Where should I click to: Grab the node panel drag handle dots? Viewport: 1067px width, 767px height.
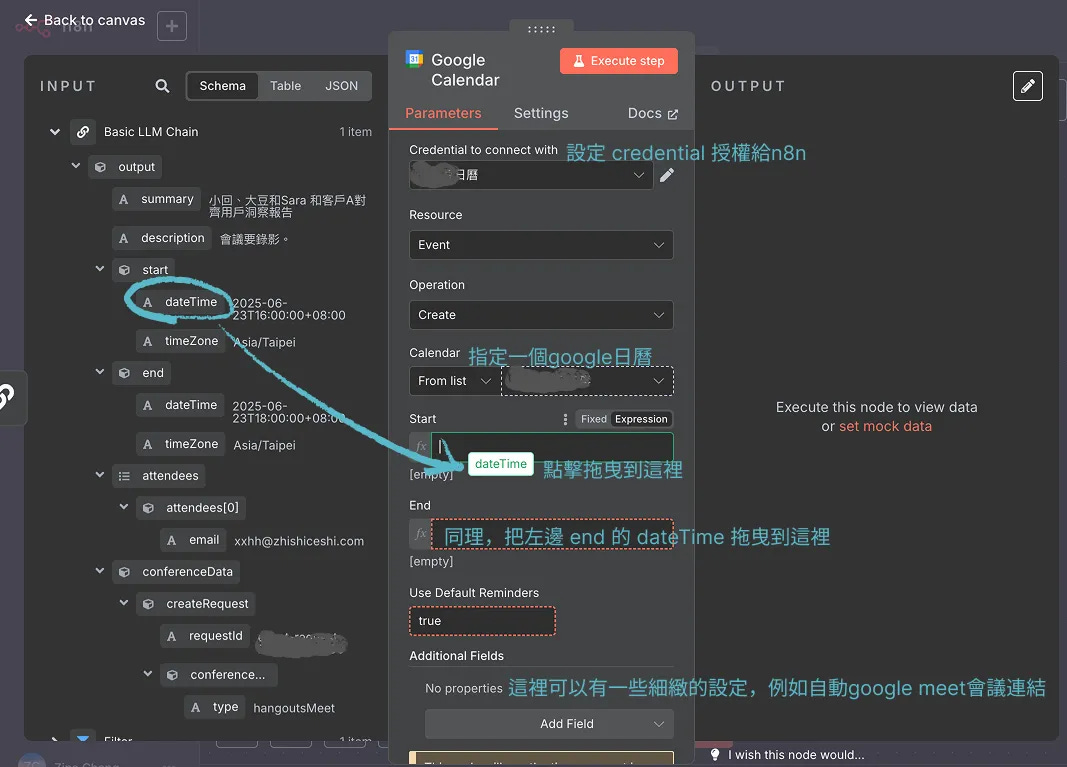point(542,29)
